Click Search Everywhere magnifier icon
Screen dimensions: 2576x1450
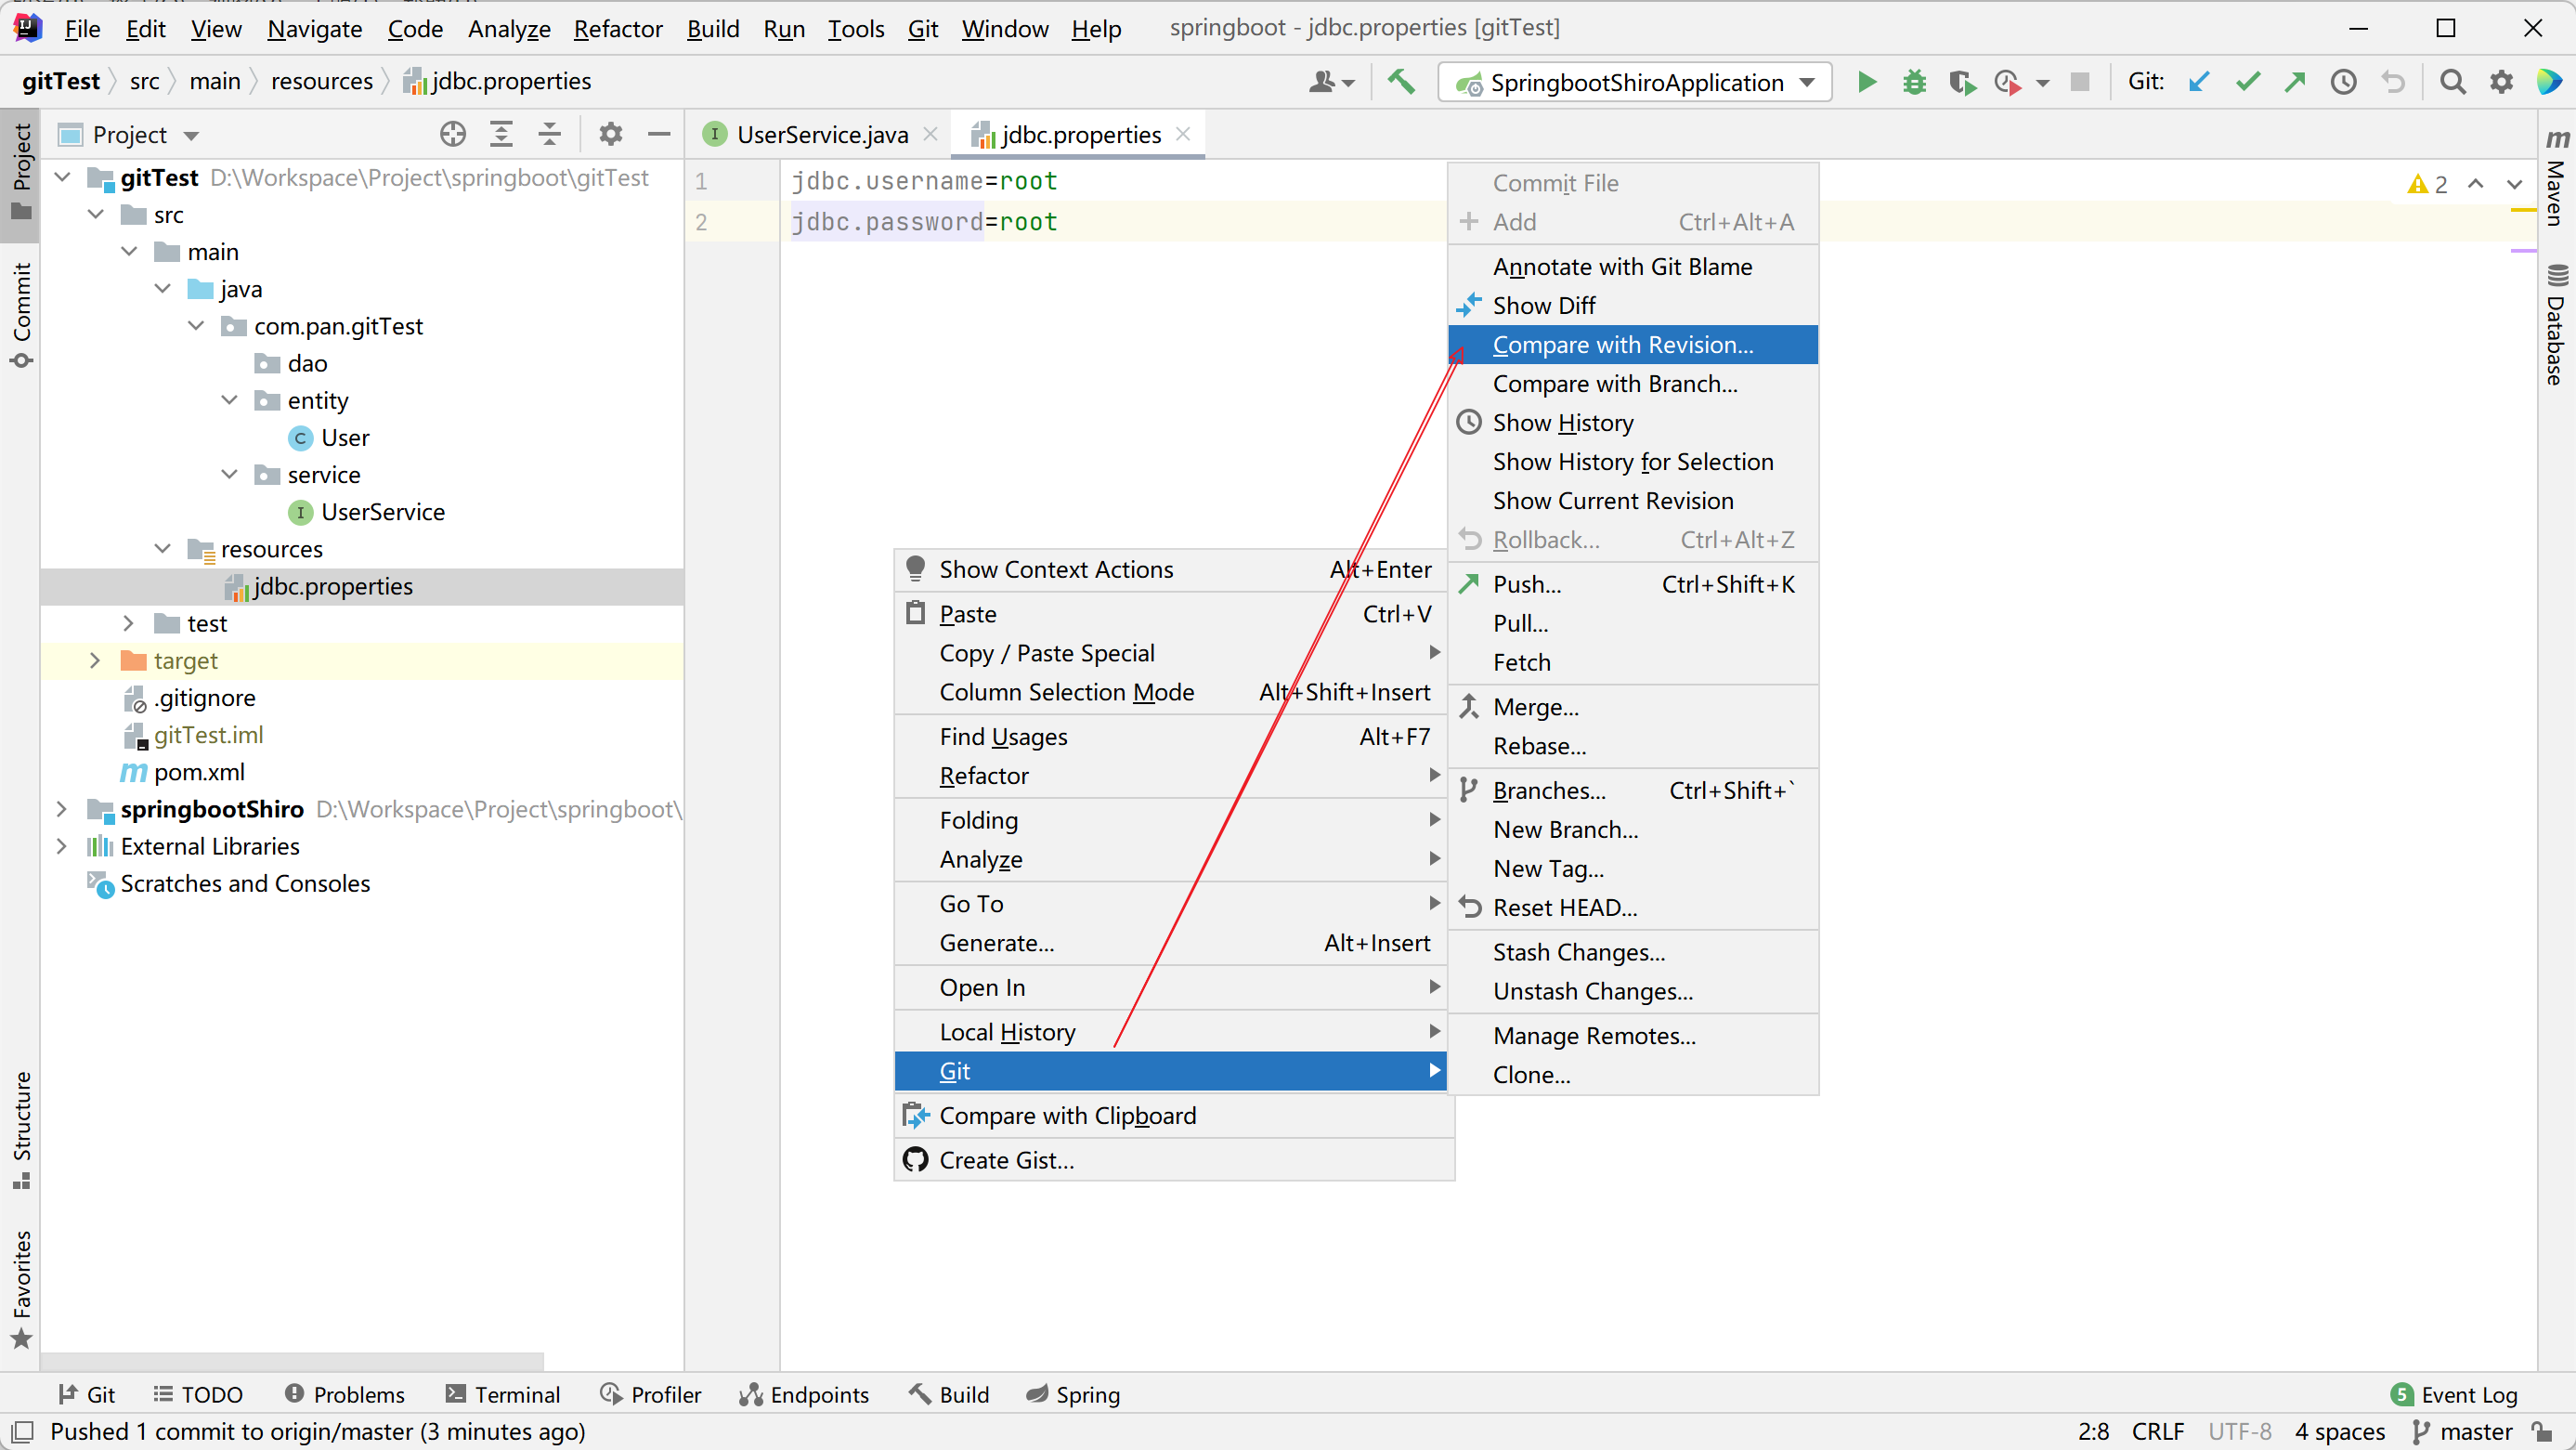click(x=2452, y=82)
